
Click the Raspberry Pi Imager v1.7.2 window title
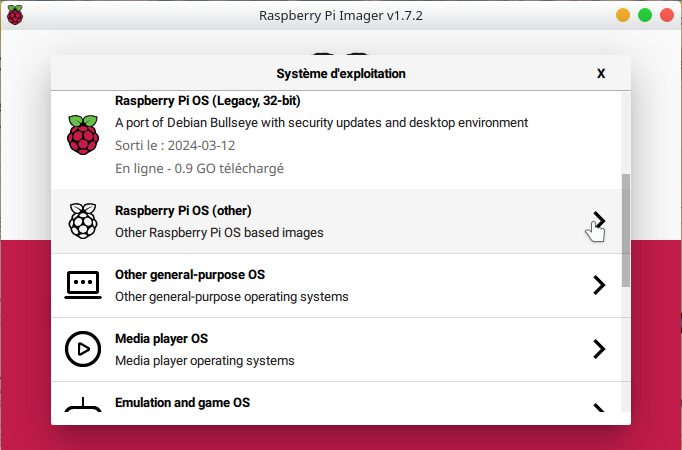point(341,16)
